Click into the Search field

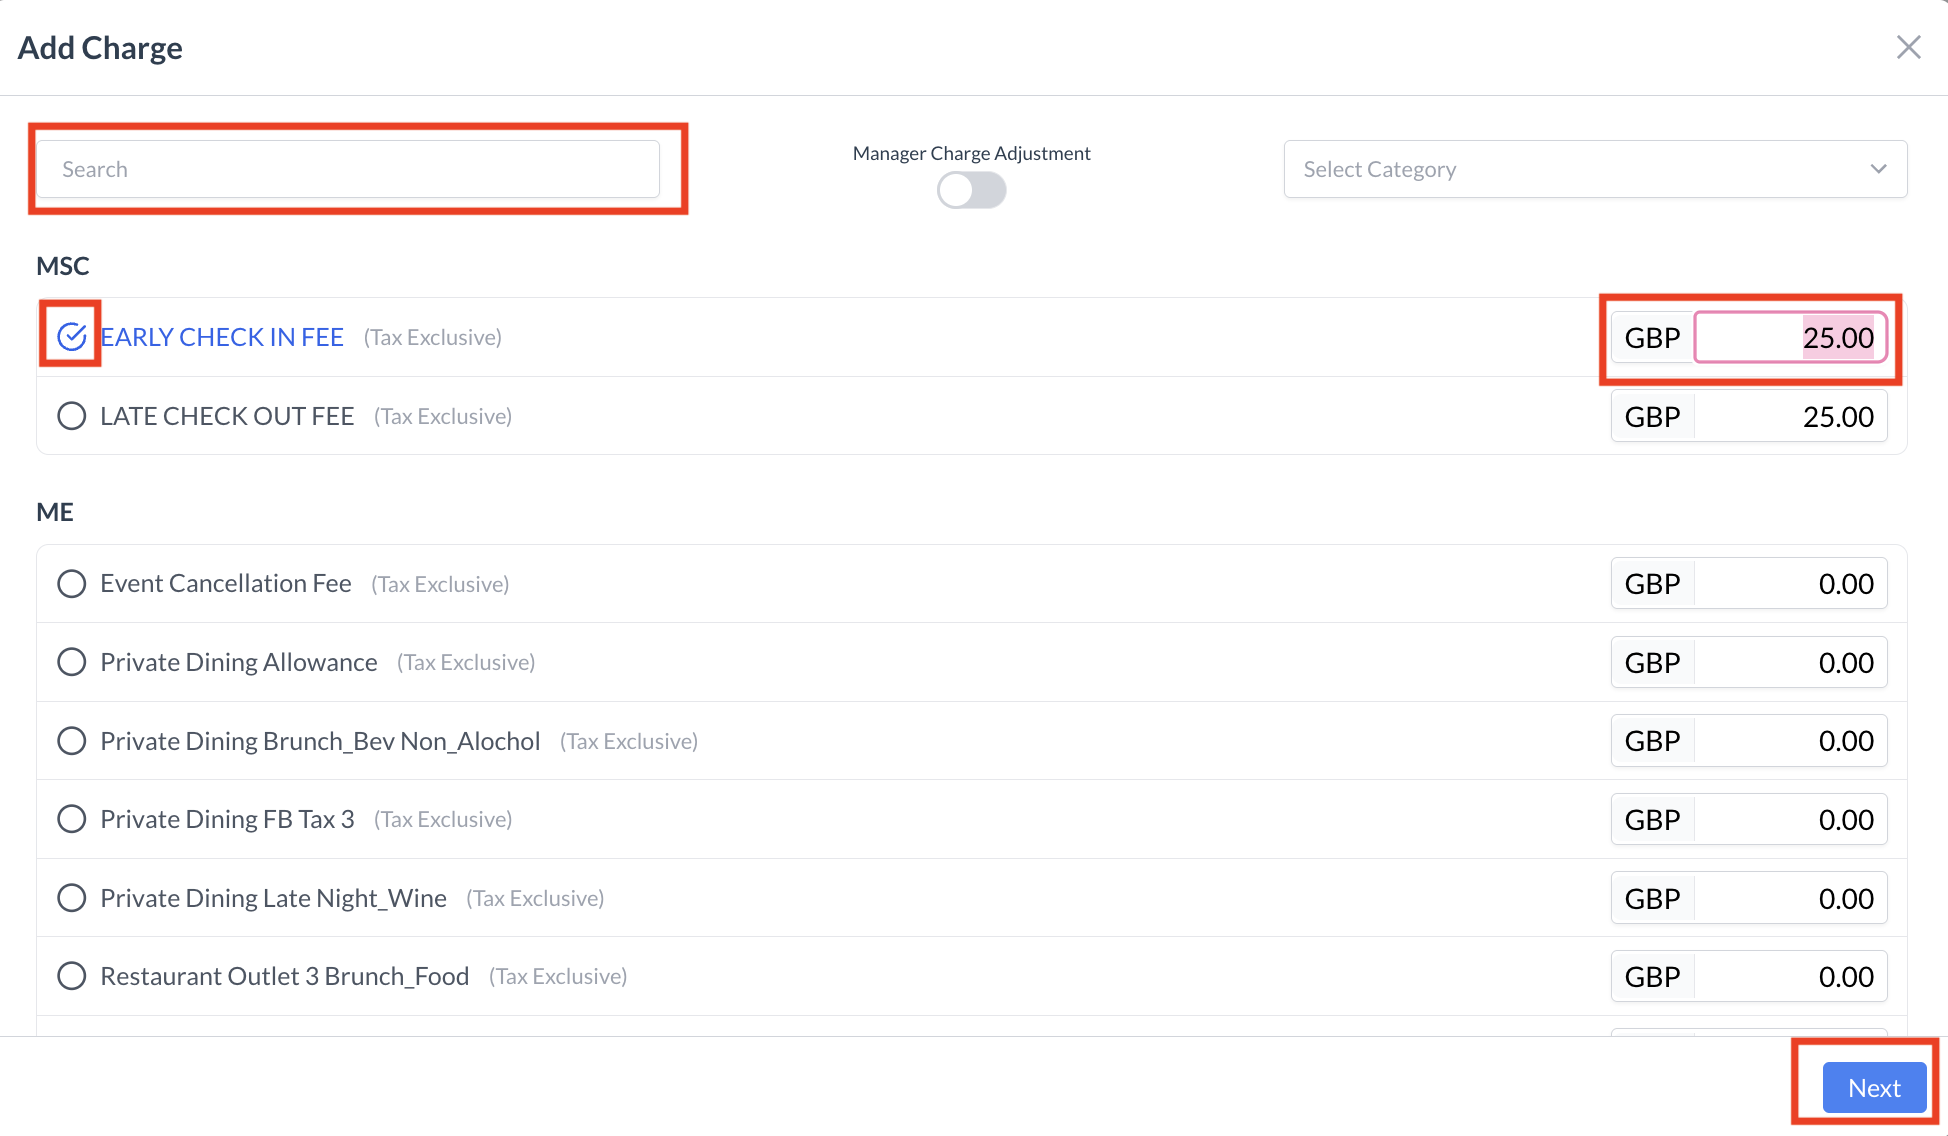coord(348,169)
